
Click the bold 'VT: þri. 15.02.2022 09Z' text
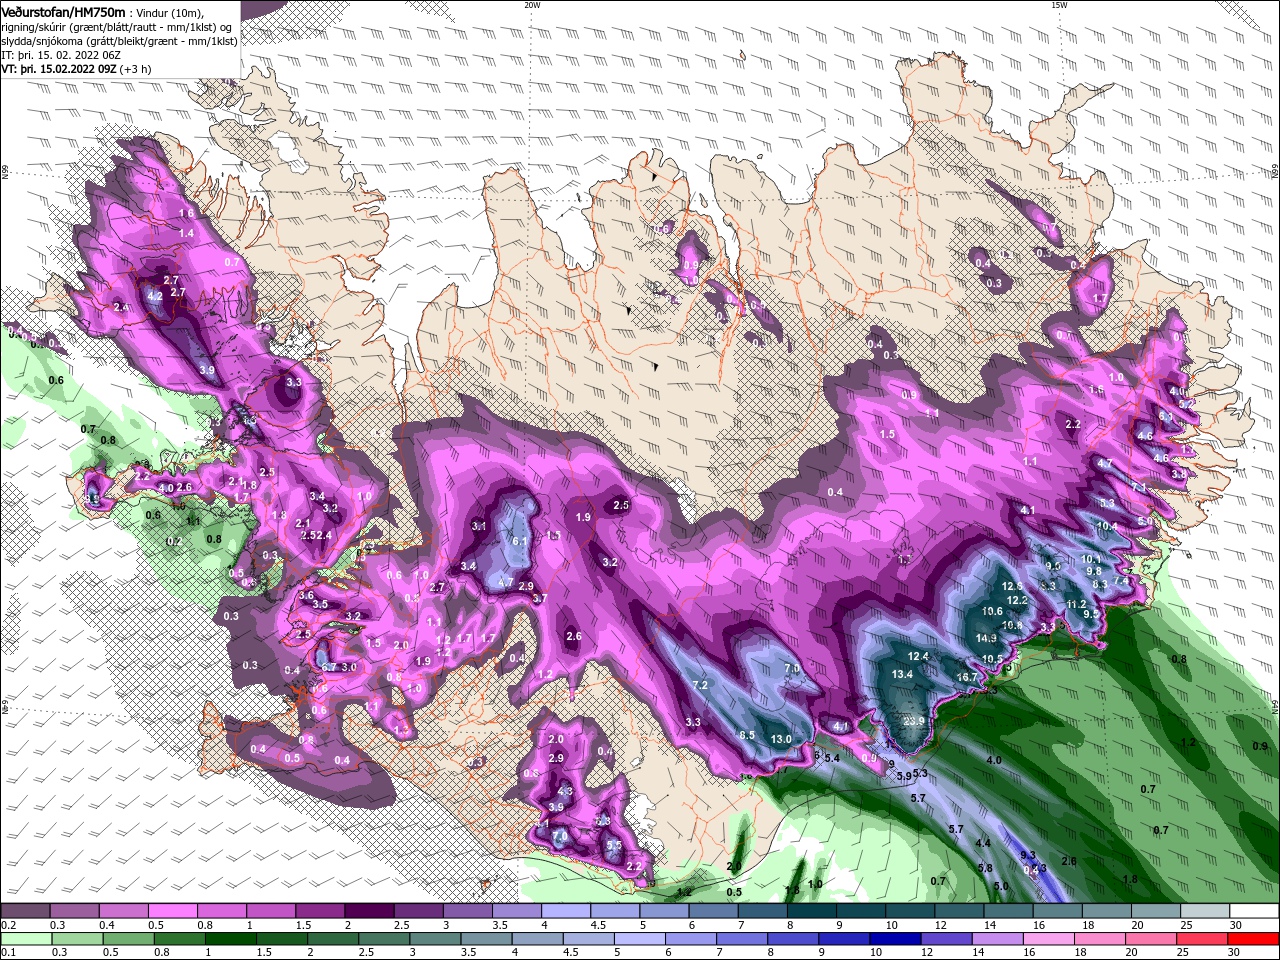pyautogui.click(x=58, y=69)
